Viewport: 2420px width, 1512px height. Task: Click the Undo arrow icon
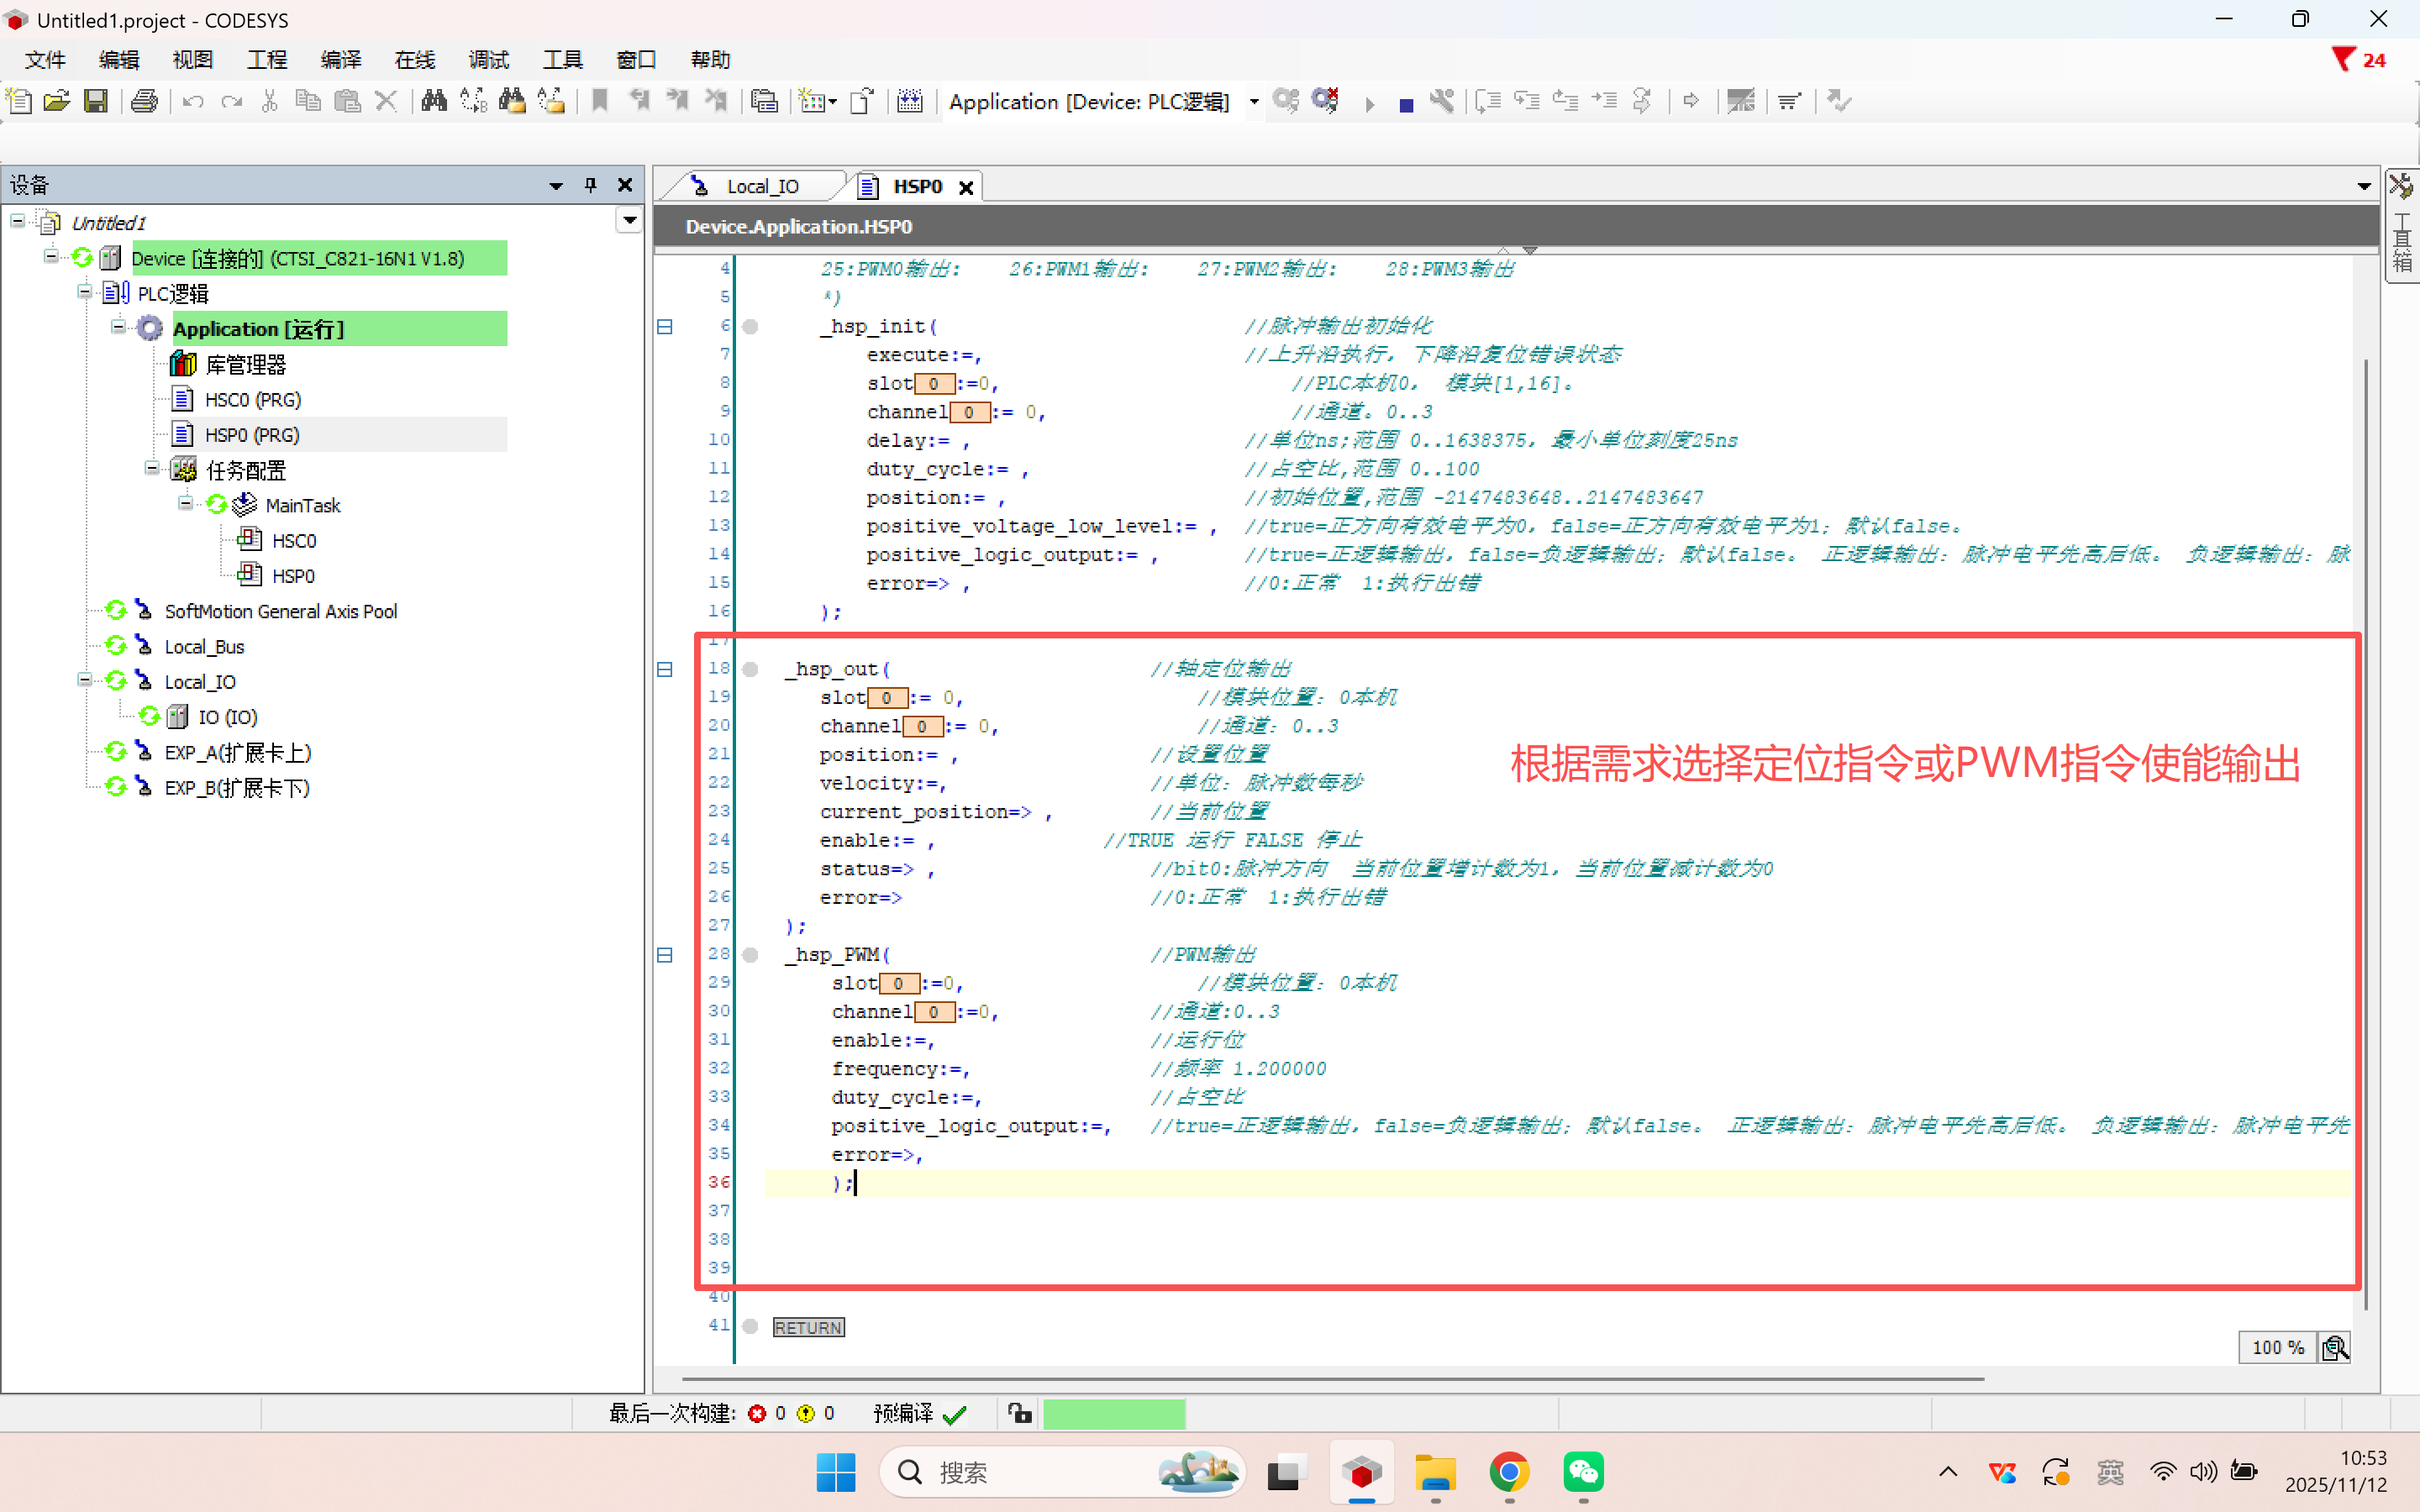pyautogui.click(x=193, y=101)
